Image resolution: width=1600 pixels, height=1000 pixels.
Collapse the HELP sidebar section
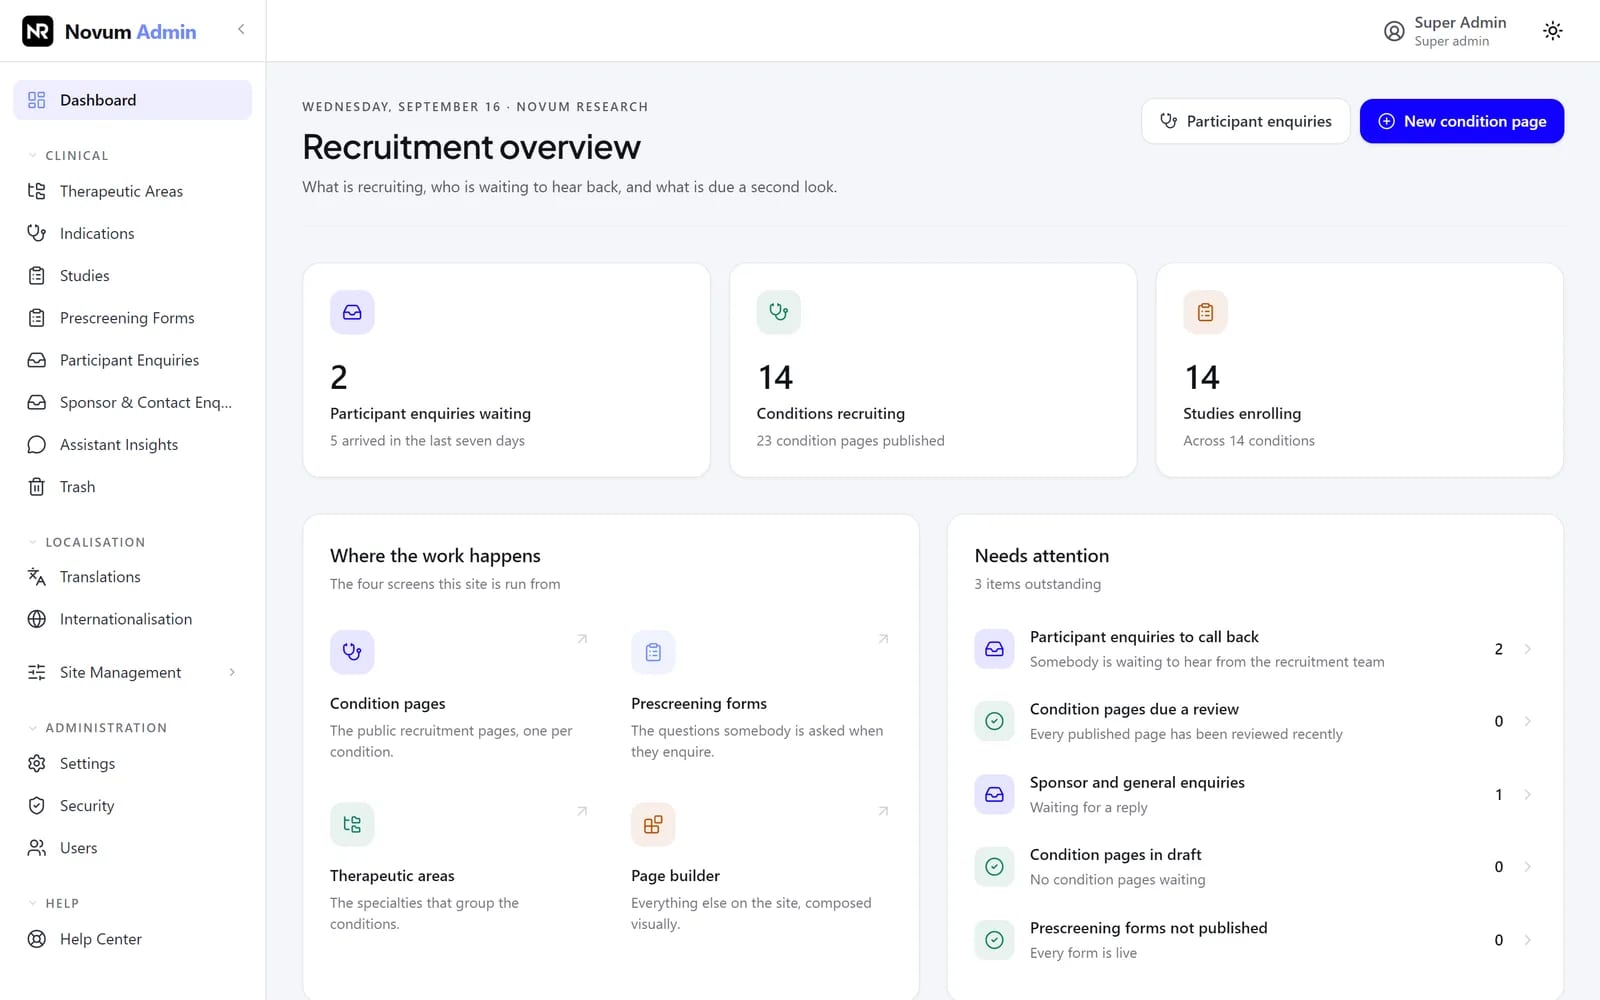tap(53, 903)
